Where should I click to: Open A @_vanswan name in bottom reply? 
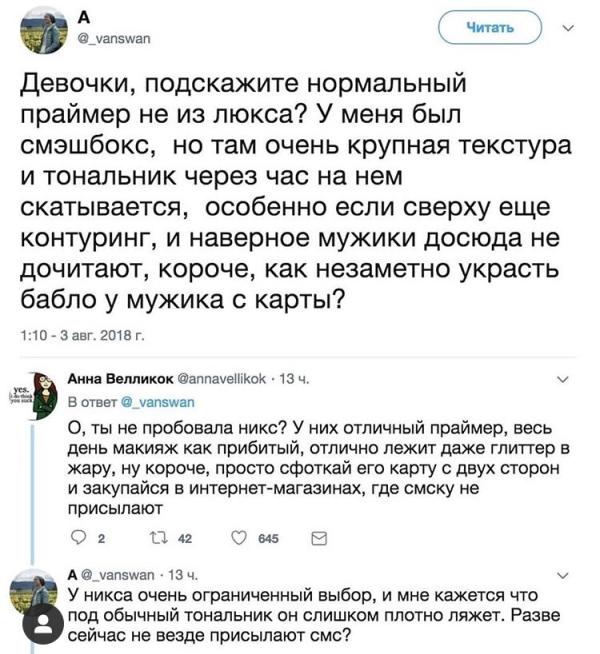pos(111,575)
